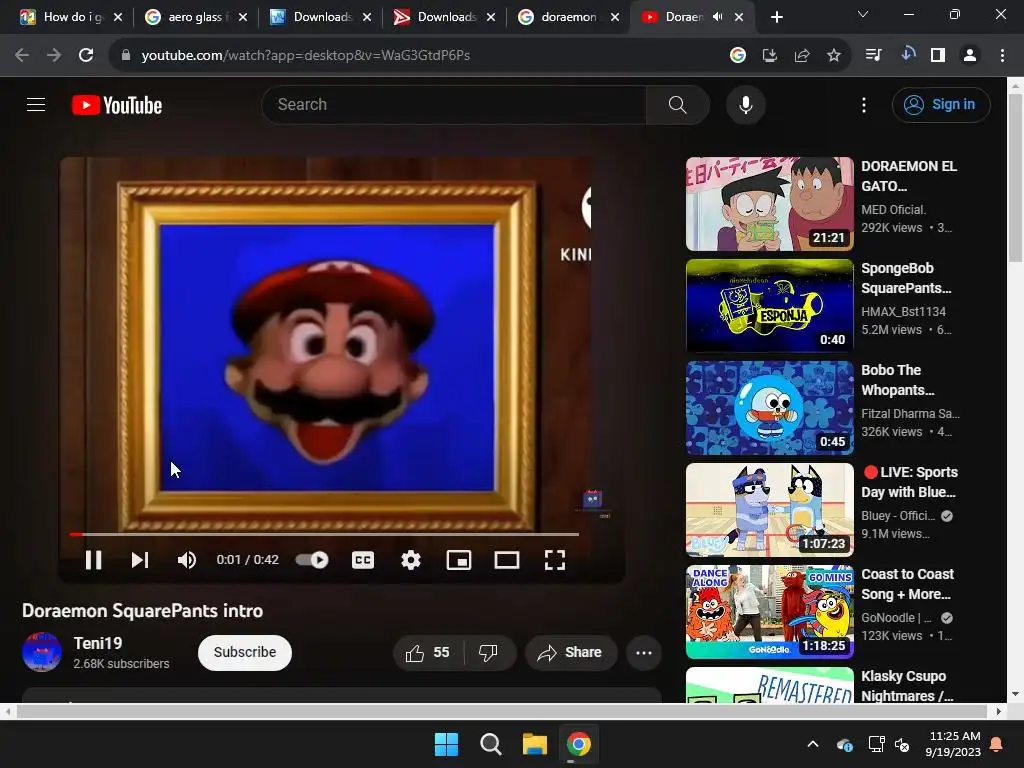Start voice search with microphone icon
This screenshot has height=768, width=1024.
(x=745, y=104)
